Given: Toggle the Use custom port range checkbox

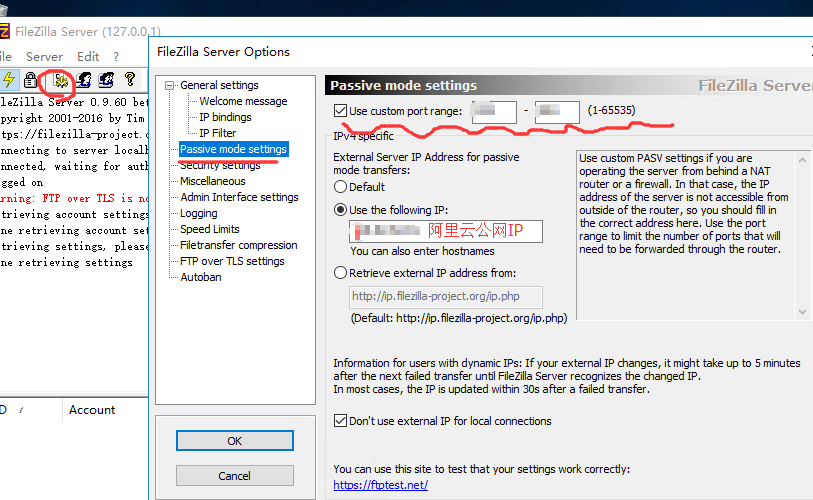Looking at the screenshot, I should [340, 110].
